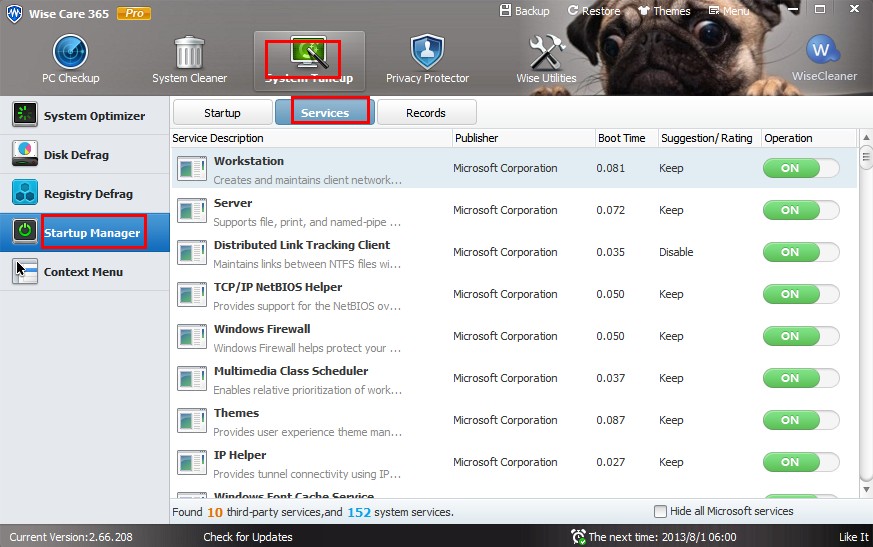873x547 pixels.
Task: Sort by Boot Time column header
Action: (x=626, y=138)
